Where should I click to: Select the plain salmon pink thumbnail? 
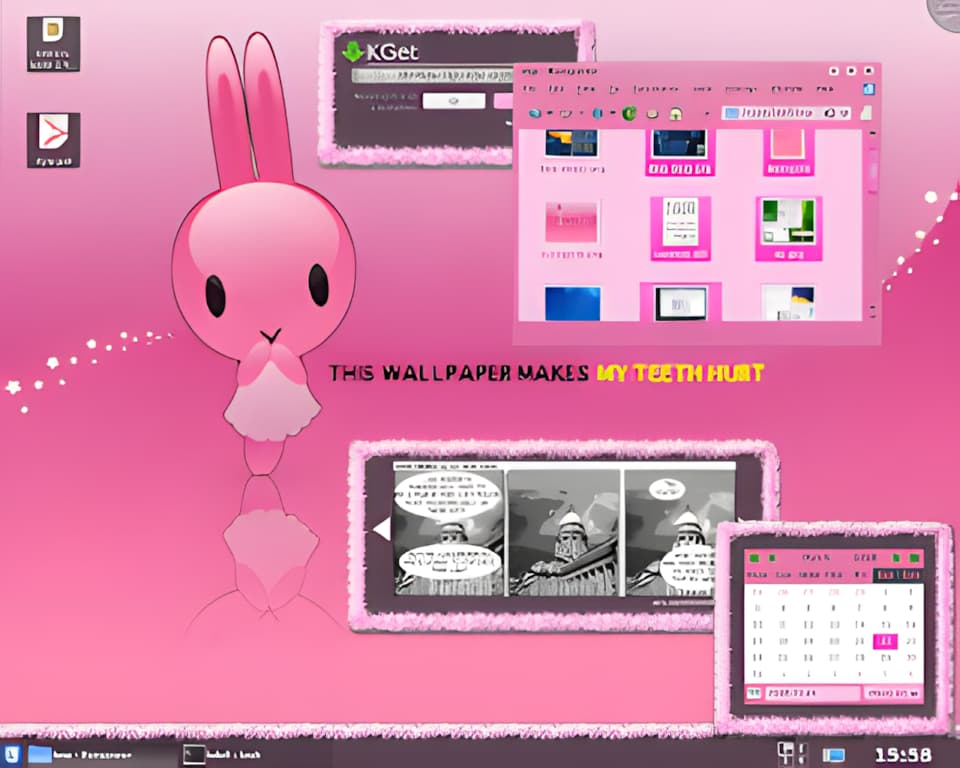(x=788, y=145)
